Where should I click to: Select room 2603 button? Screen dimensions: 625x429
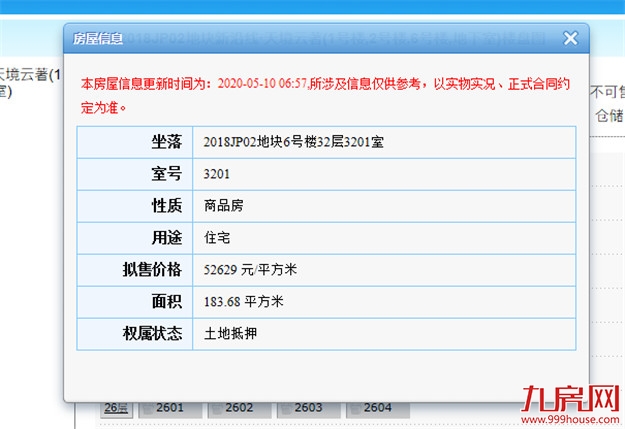pos(309,409)
